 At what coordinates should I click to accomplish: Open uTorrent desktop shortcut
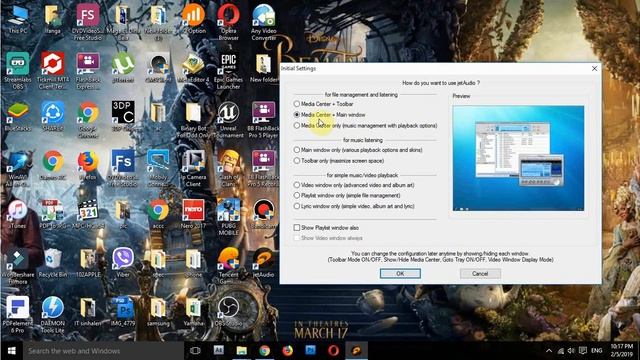click(x=123, y=67)
